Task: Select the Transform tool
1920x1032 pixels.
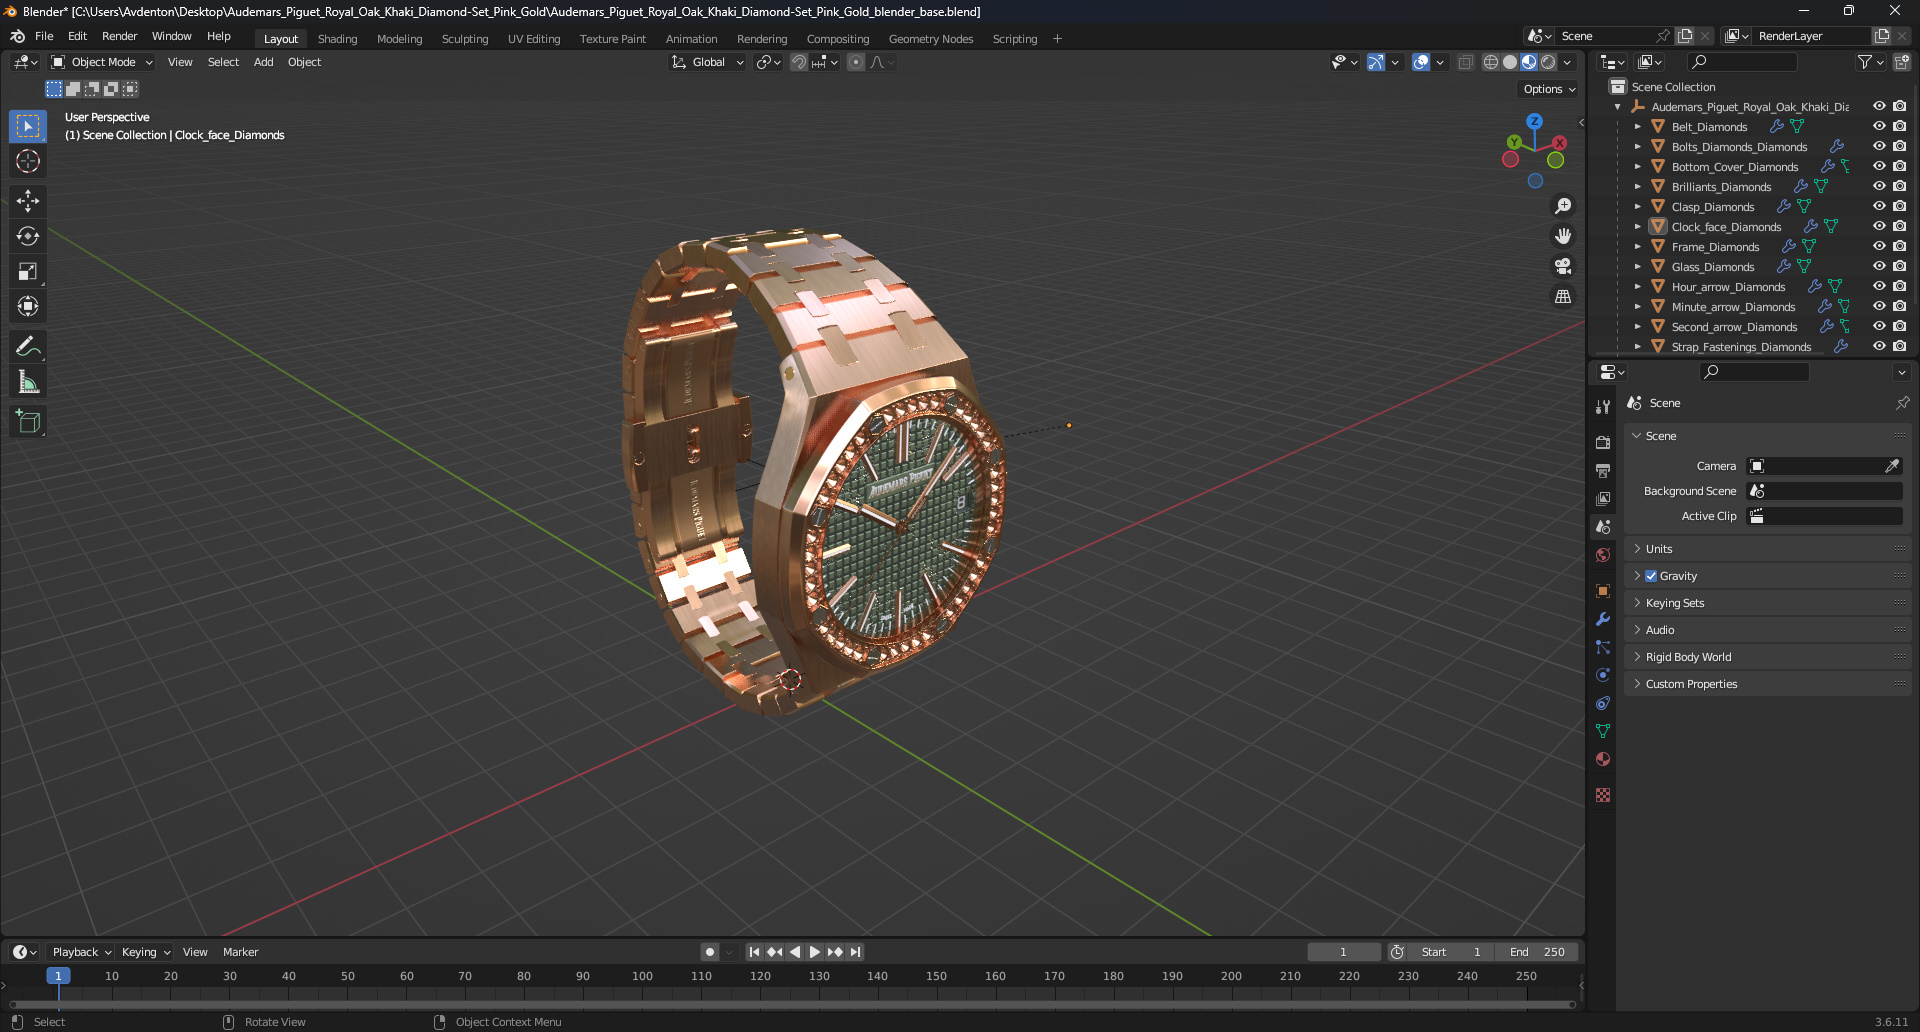Action: 28,306
